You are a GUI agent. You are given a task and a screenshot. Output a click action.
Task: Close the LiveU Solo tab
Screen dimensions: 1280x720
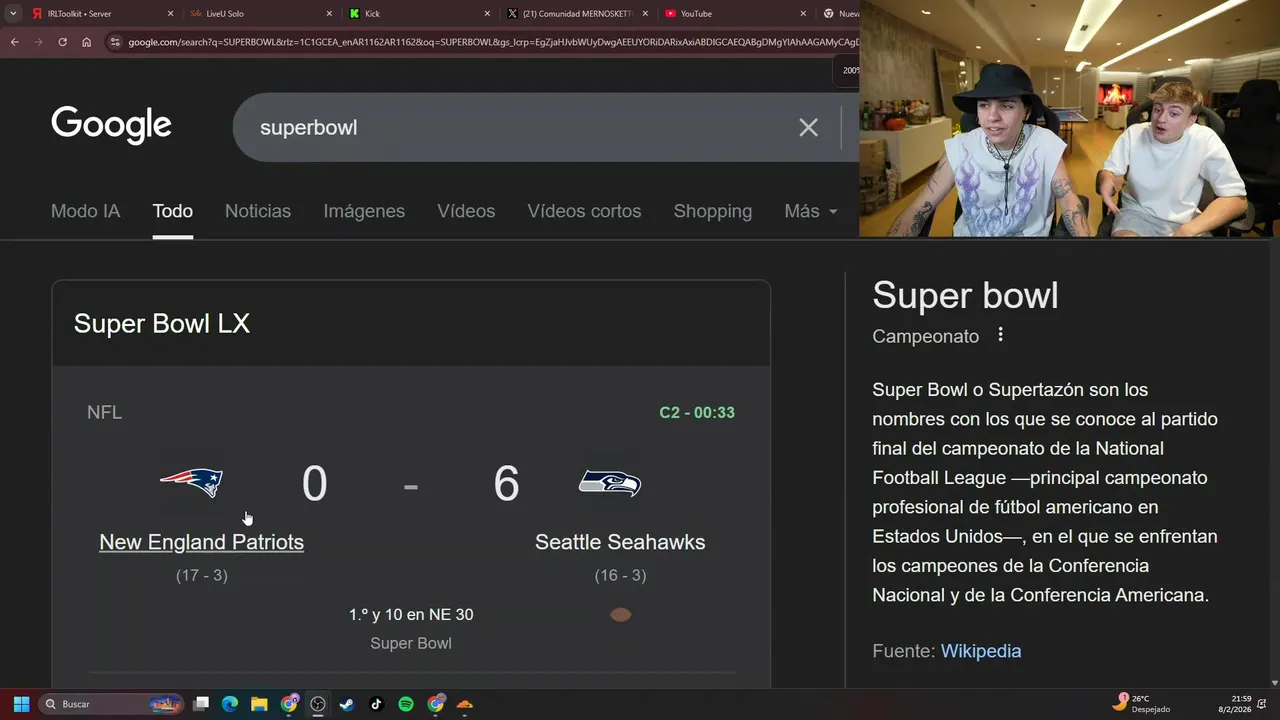pos(329,14)
